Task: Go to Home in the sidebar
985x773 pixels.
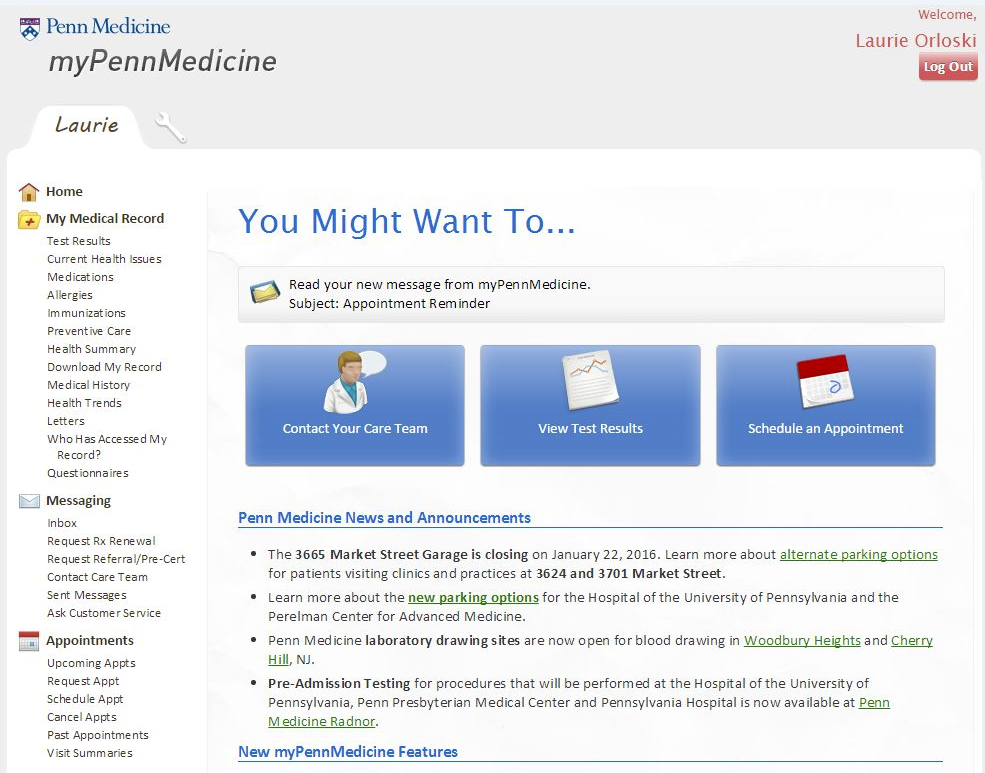Action: tap(64, 192)
